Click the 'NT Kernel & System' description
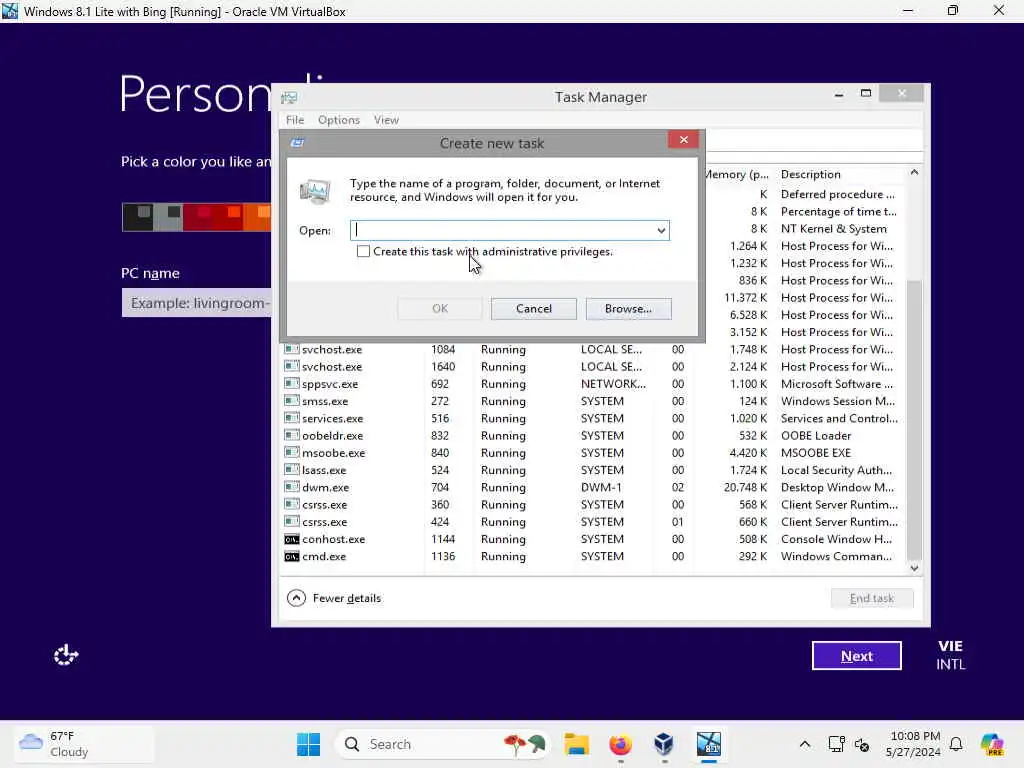Image resolution: width=1024 pixels, height=768 pixels. point(833,229)
